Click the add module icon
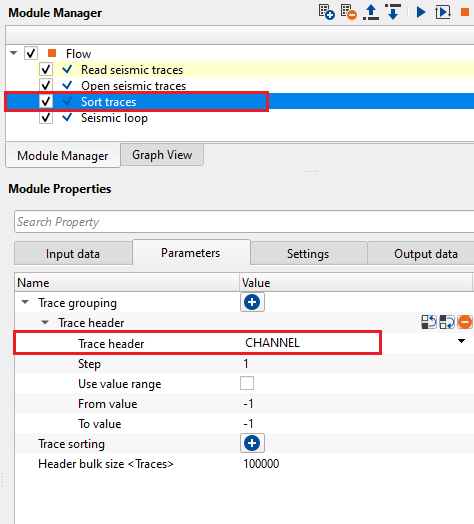474x524 pixels. click(327, 12)
